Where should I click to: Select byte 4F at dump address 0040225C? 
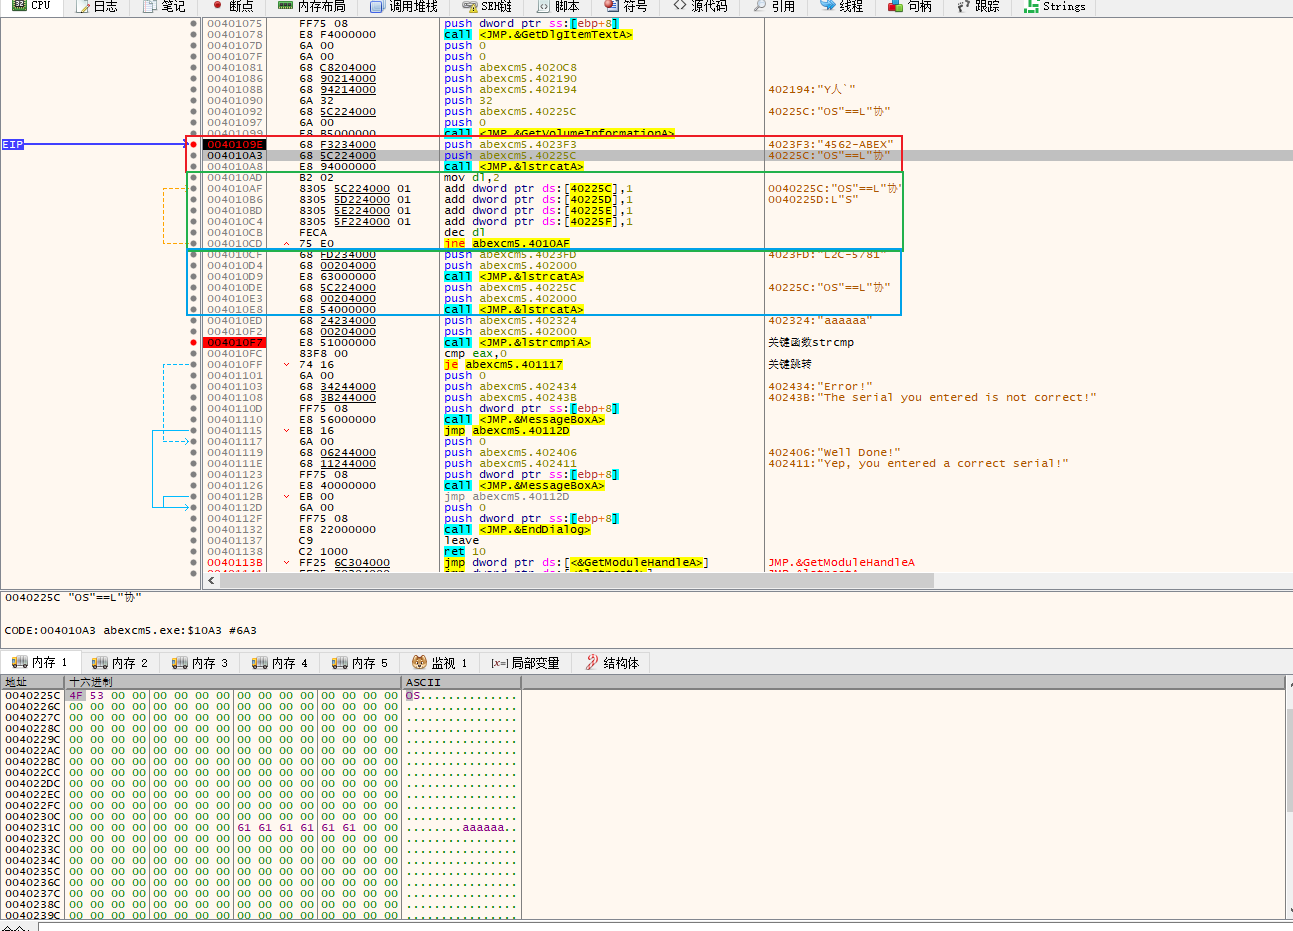(x=76, y=695)
